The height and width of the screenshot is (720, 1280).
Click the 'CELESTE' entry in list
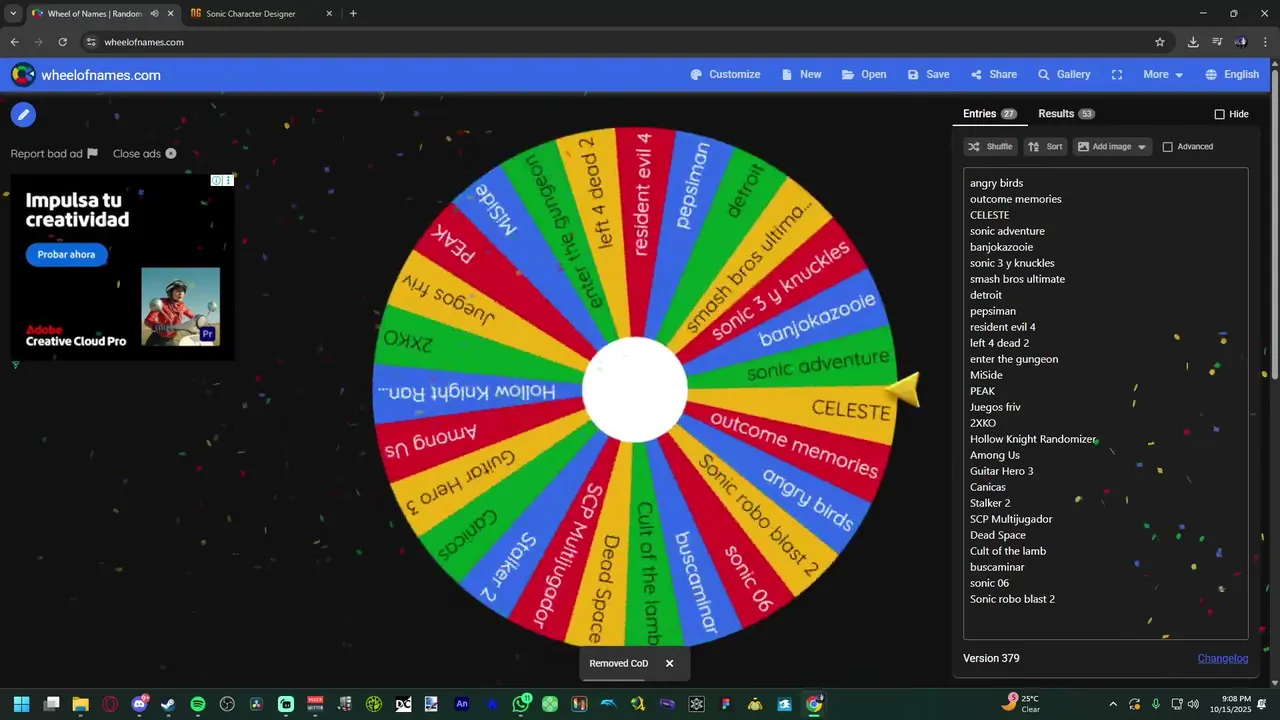coord(989,215)
